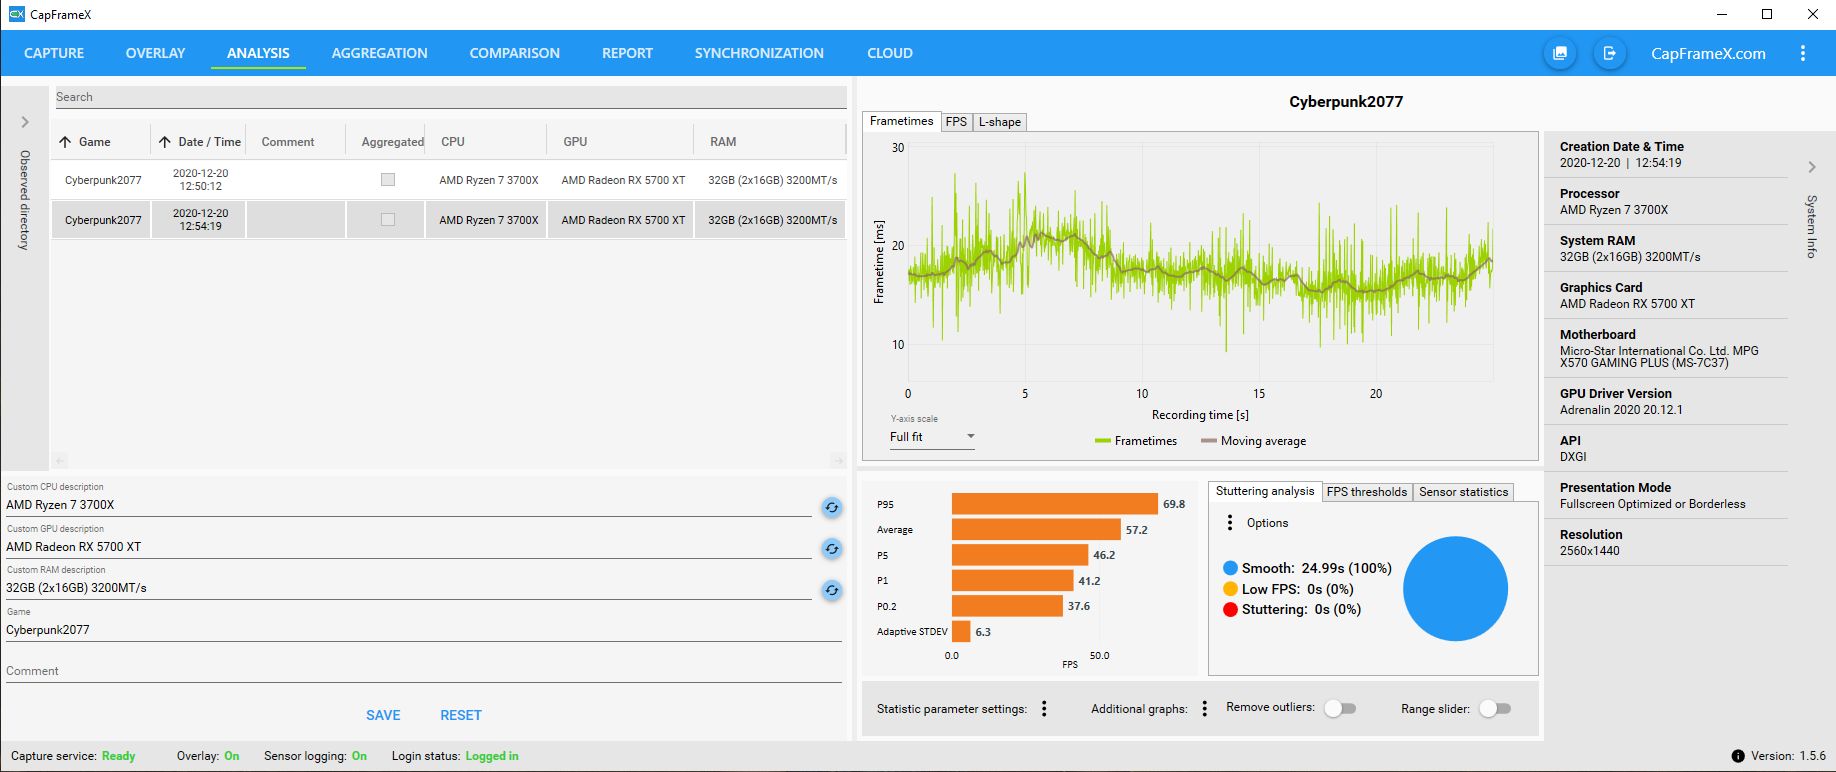Image resolution: width=1836 pixels, height=772 pixels.
Task: Click the Frametimes legend entry
Action: (x=1136, y=441)
